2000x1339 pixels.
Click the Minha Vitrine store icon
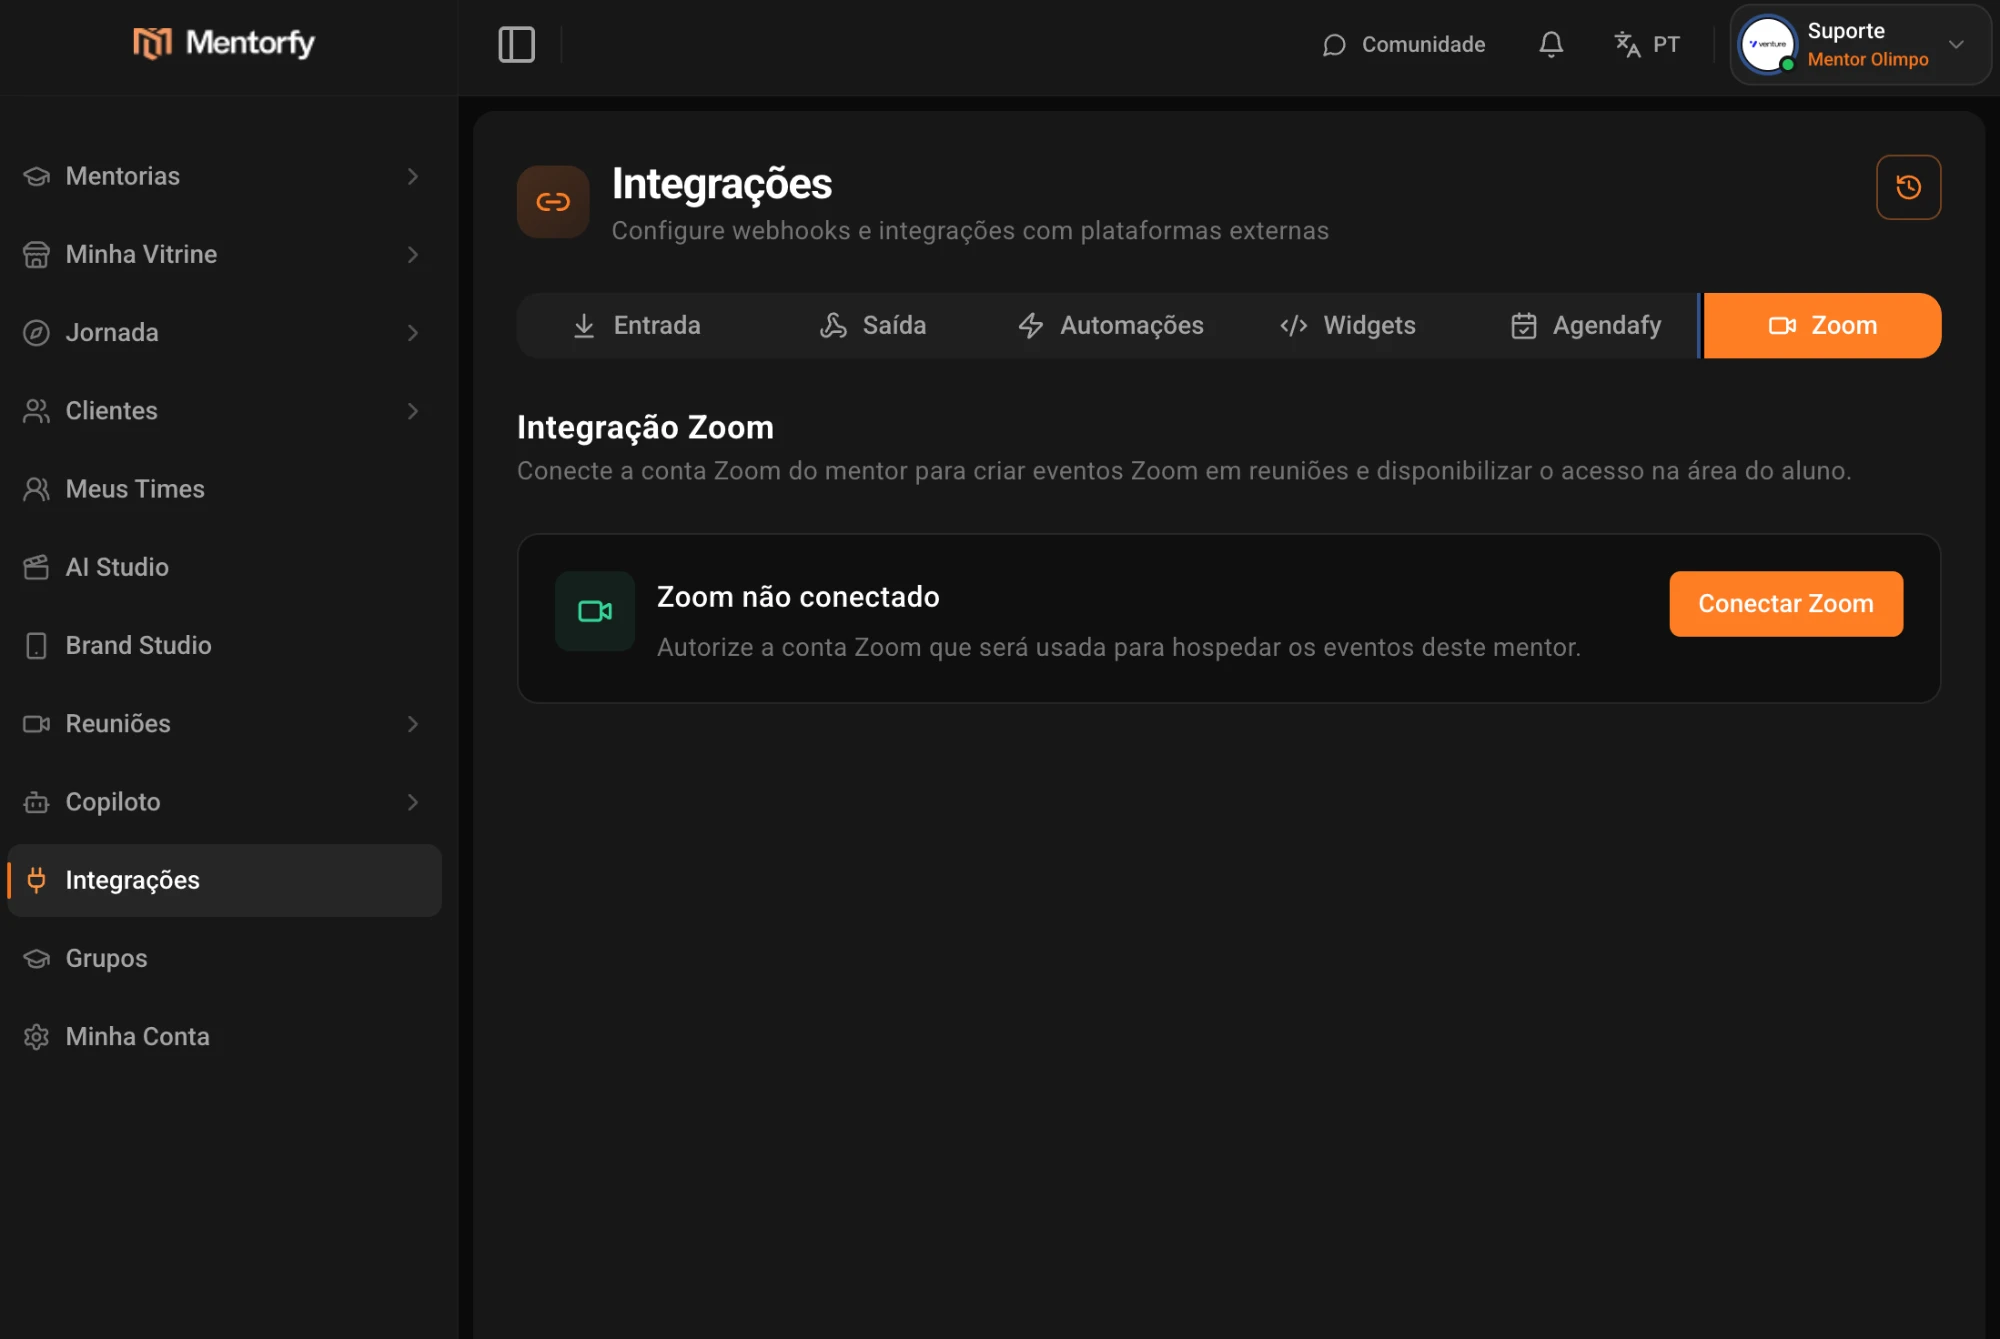coord(36,254)
